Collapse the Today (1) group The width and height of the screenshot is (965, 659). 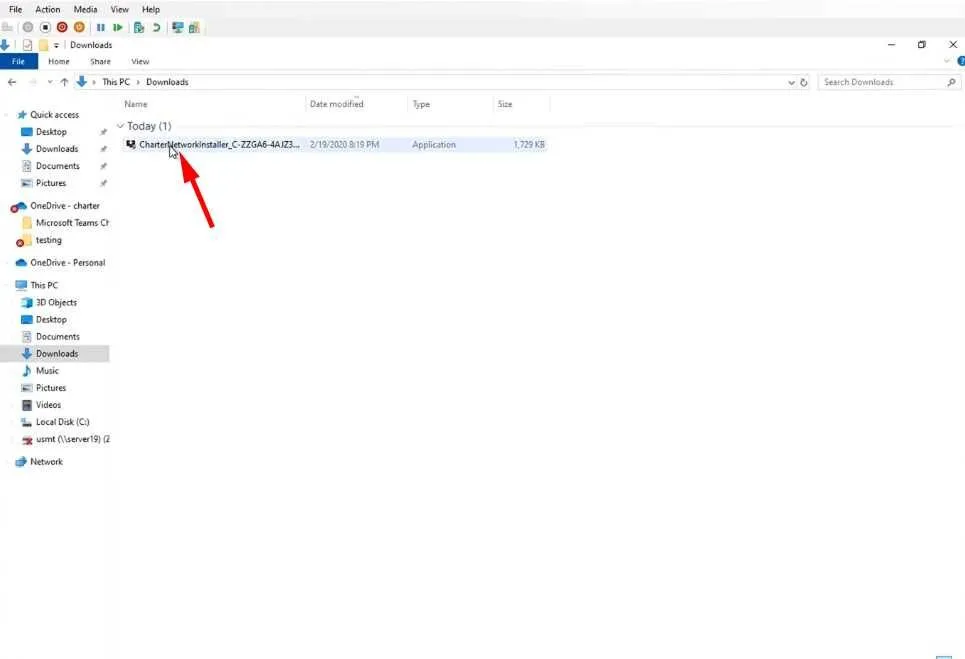pos(121,126)
